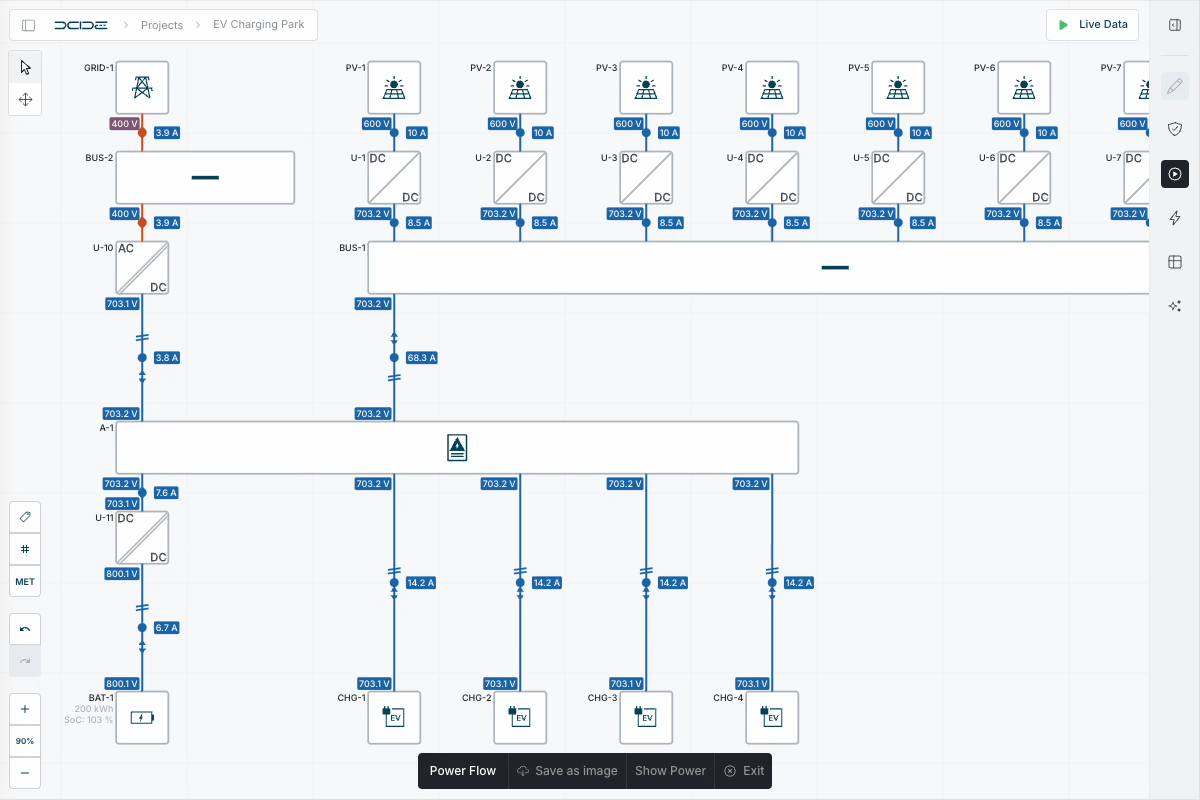The height and width of the screenshot is (800, 1200).
Task: Open the lightning bolt panel in sidebar
Action: pos(1175,218)
